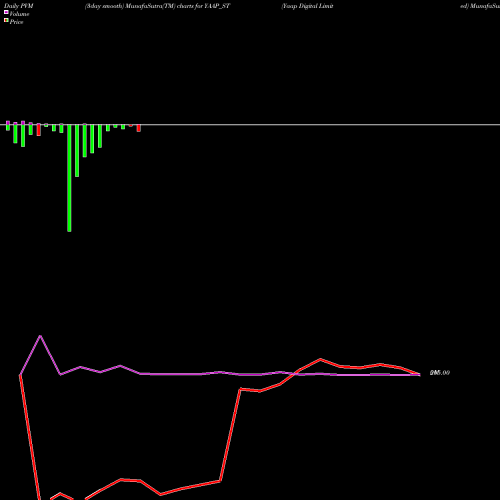Click the Volume legend color swatch
The image size is (500, 500).
[x=6, y=12]
